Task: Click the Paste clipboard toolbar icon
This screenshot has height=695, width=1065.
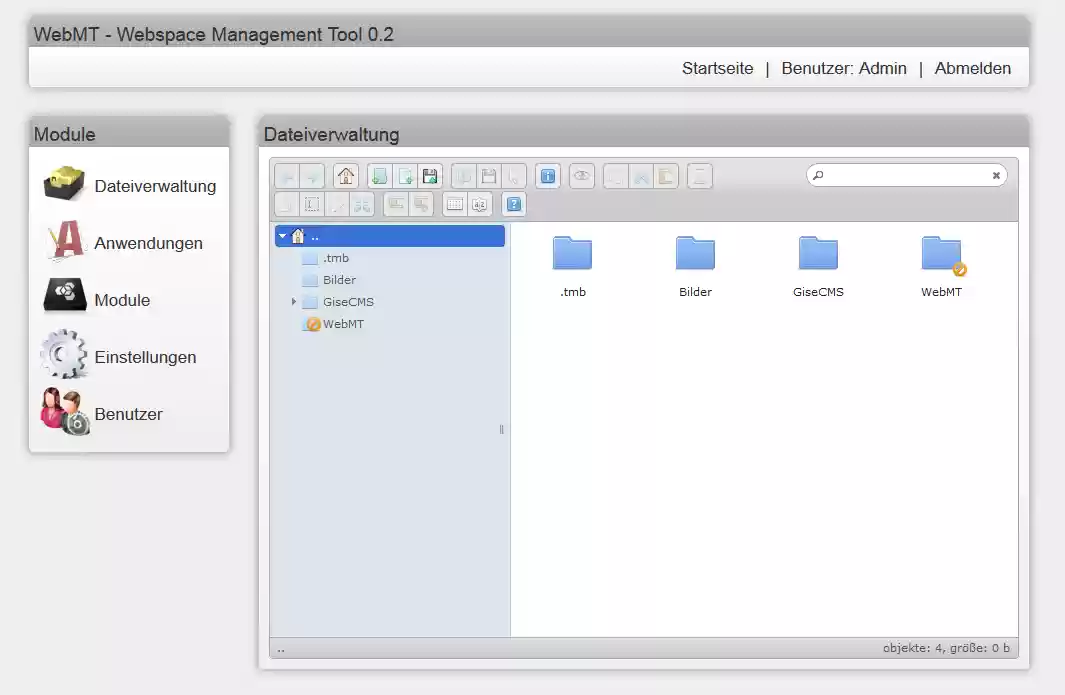Action: [x=666, y=177]
